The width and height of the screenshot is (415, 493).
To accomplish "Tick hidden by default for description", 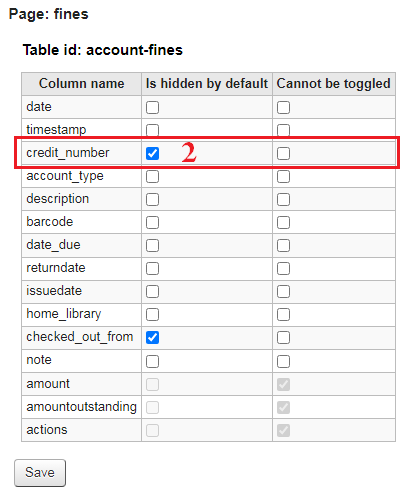I will (x=152, y=199).
